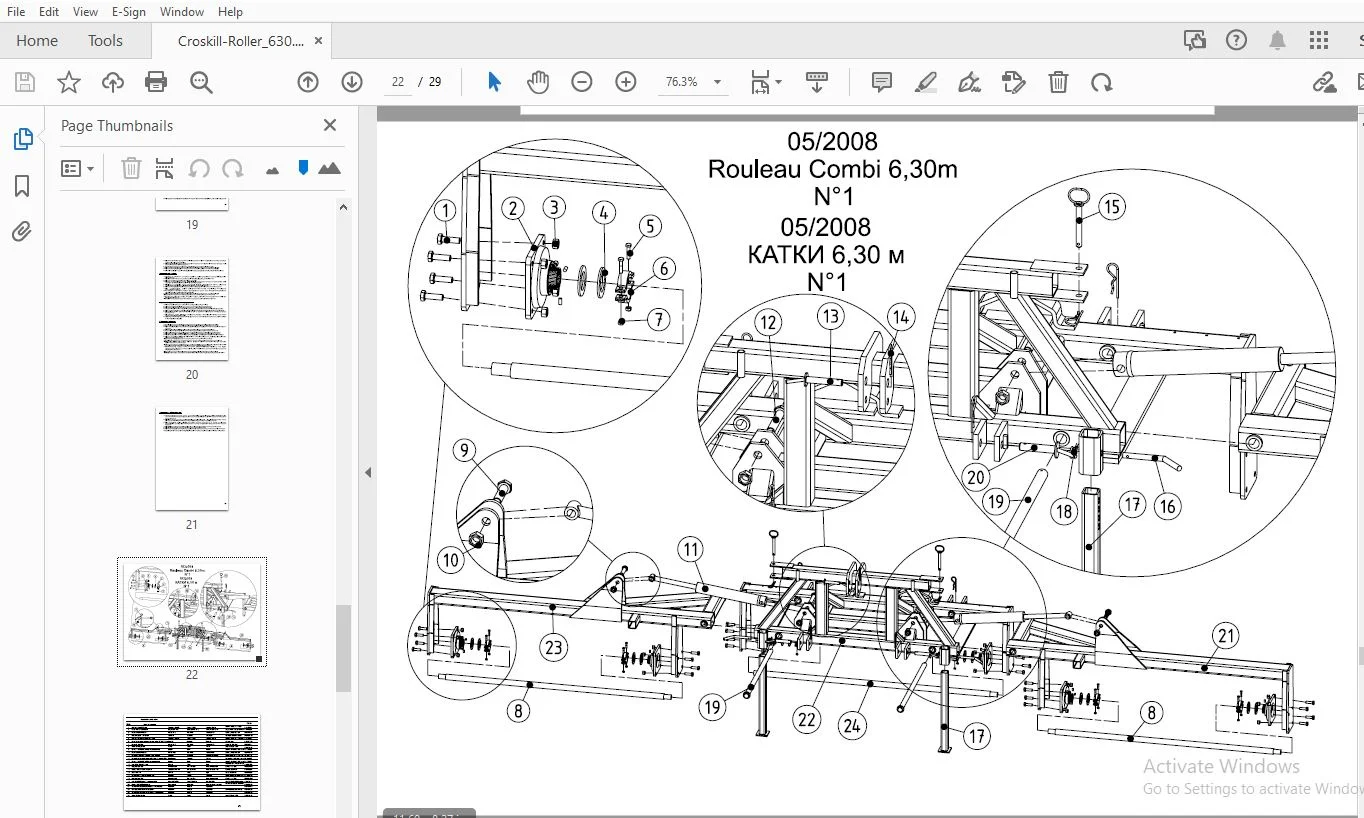
Task: Activate the hand pan tool
Action: click(538, 82)
